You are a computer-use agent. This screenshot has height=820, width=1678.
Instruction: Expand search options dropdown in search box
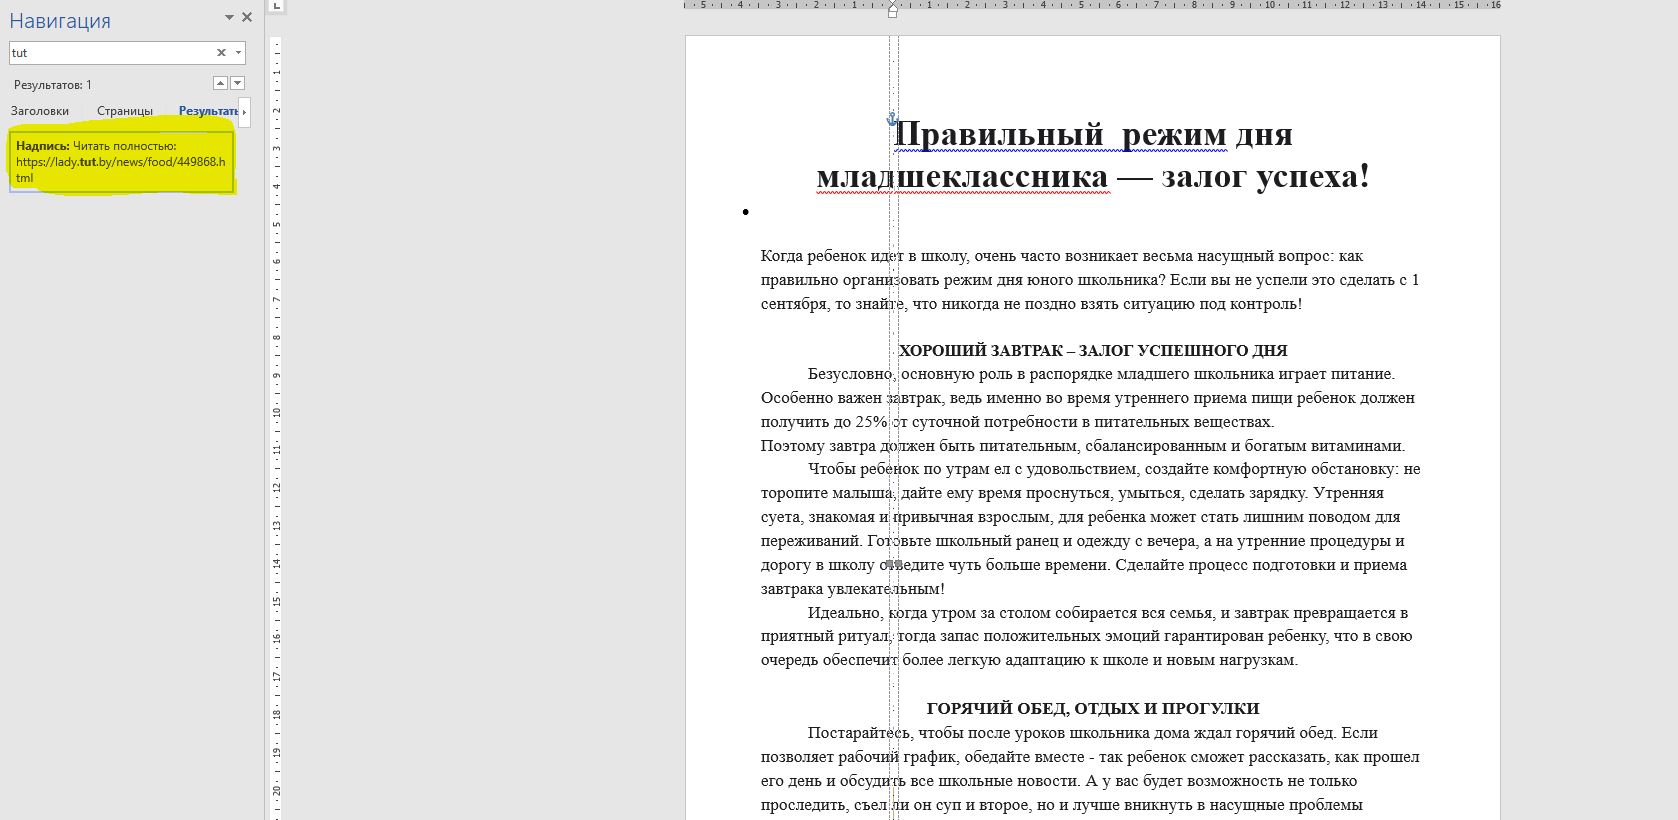[238, 53]
